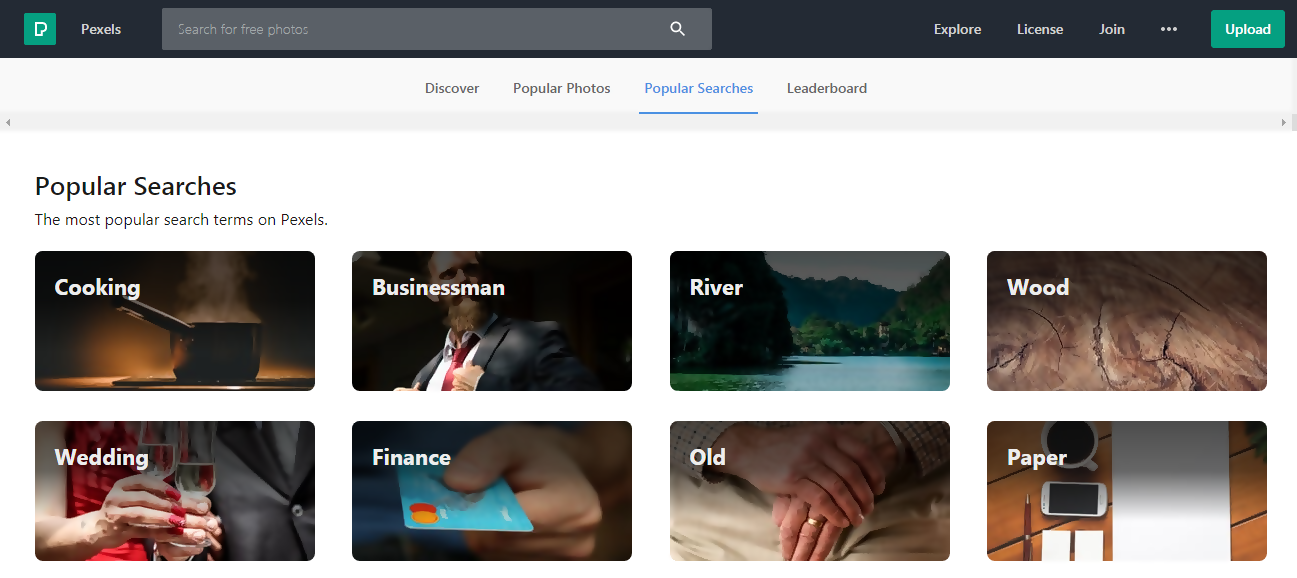
Task: Switch to the Discover tab
Action: 452,88
